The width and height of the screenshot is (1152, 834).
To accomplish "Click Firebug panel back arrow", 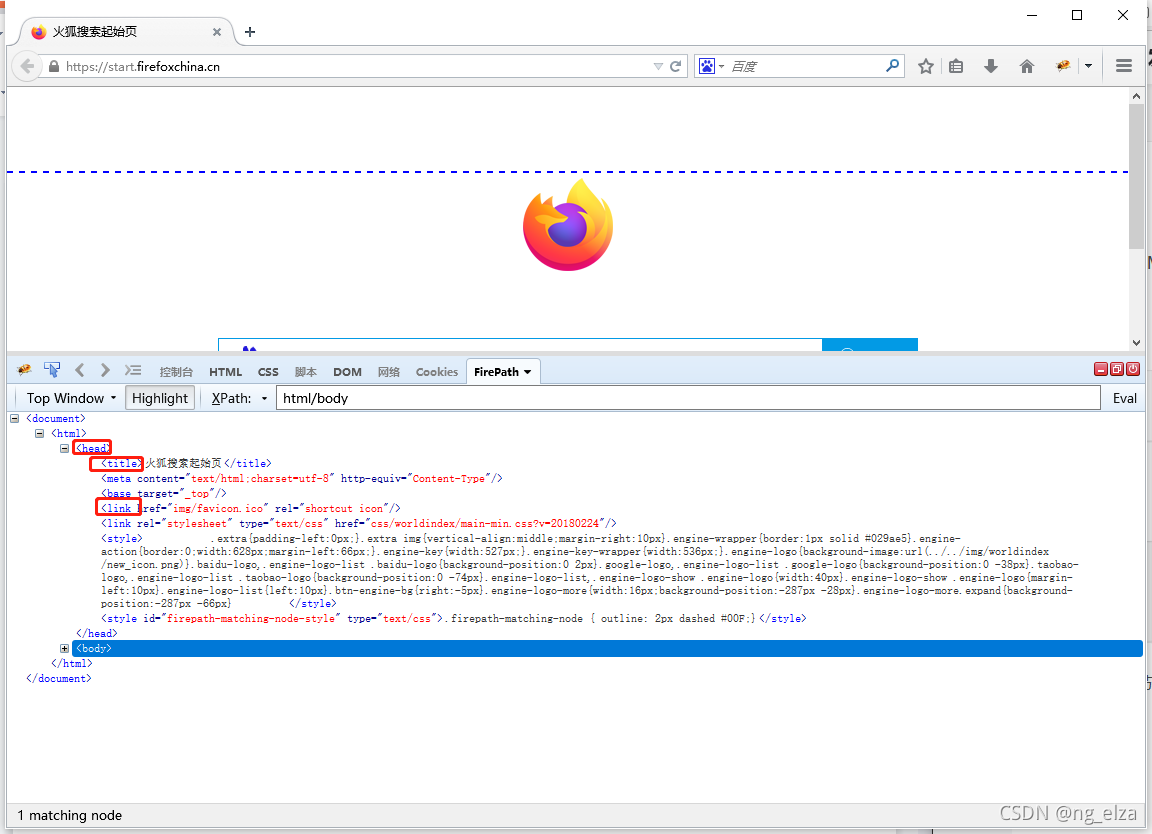I will [79, 370].
